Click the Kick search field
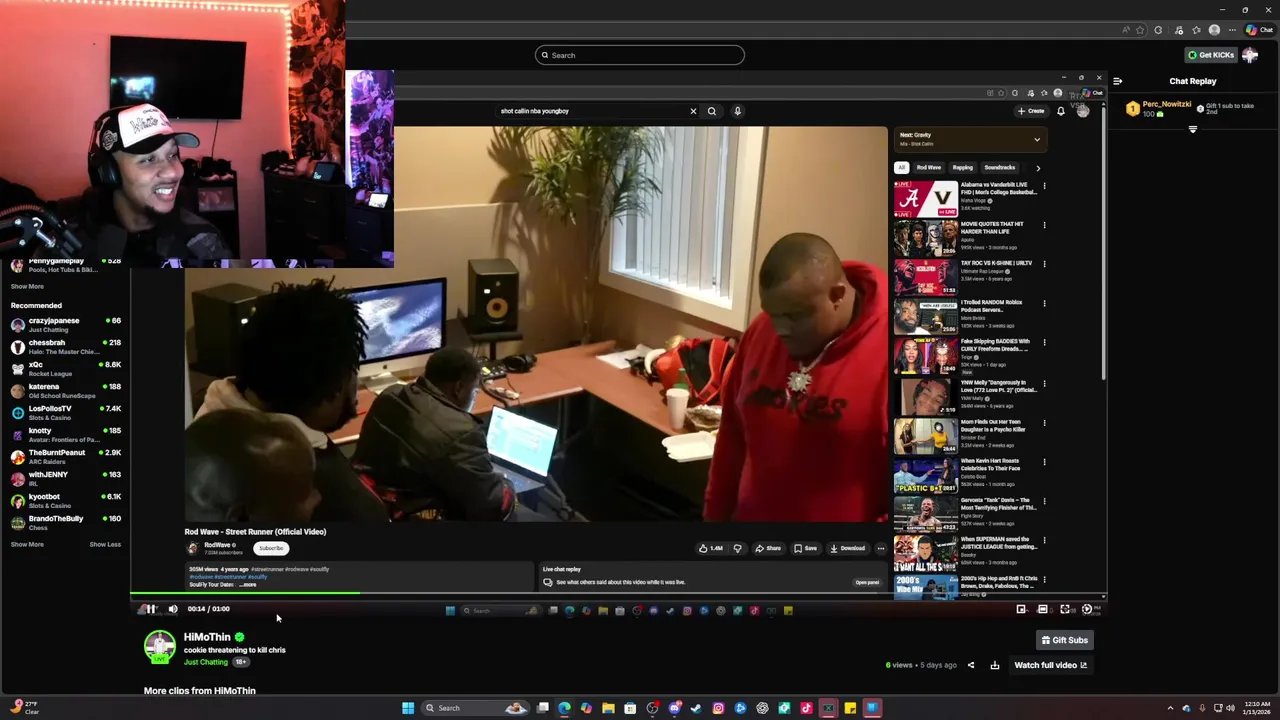1280x720 pixels. (x=640, y=55)
